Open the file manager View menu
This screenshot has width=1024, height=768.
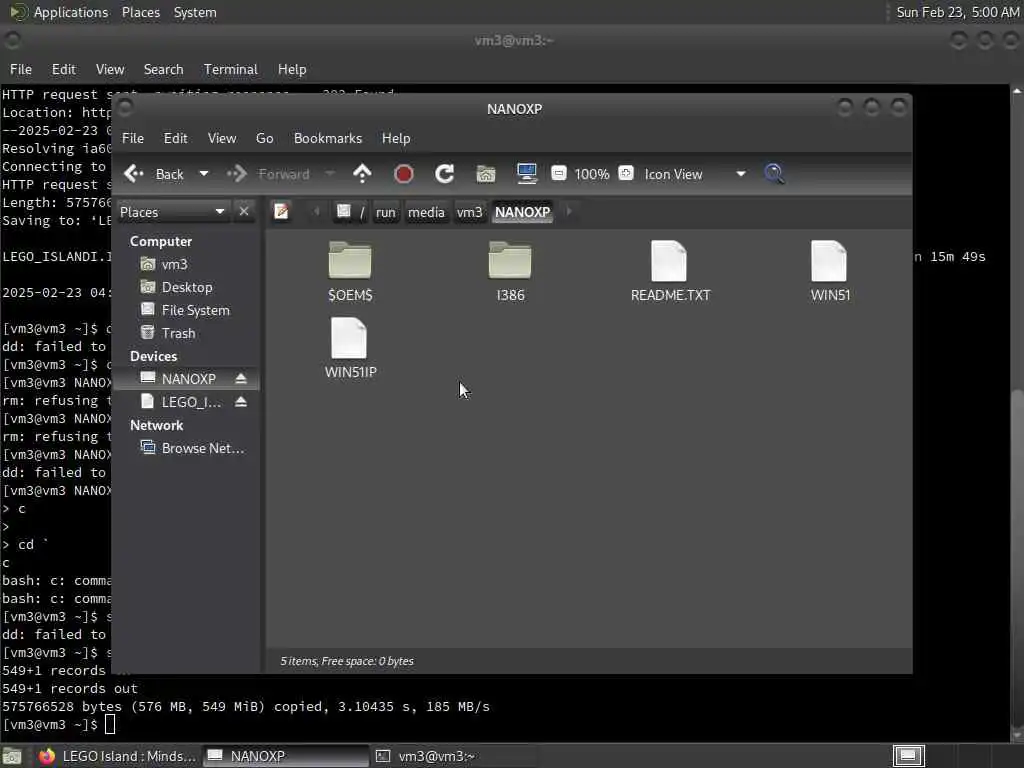coord(221,138)
